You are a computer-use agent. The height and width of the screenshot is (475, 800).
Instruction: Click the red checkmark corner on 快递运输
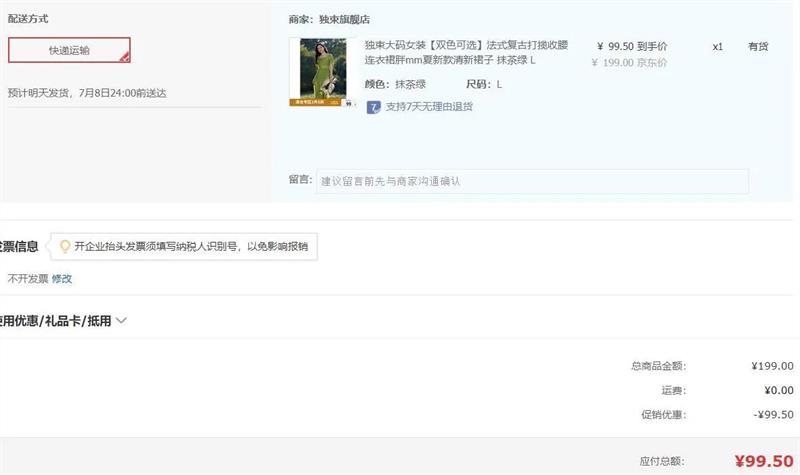pos(124,57)
